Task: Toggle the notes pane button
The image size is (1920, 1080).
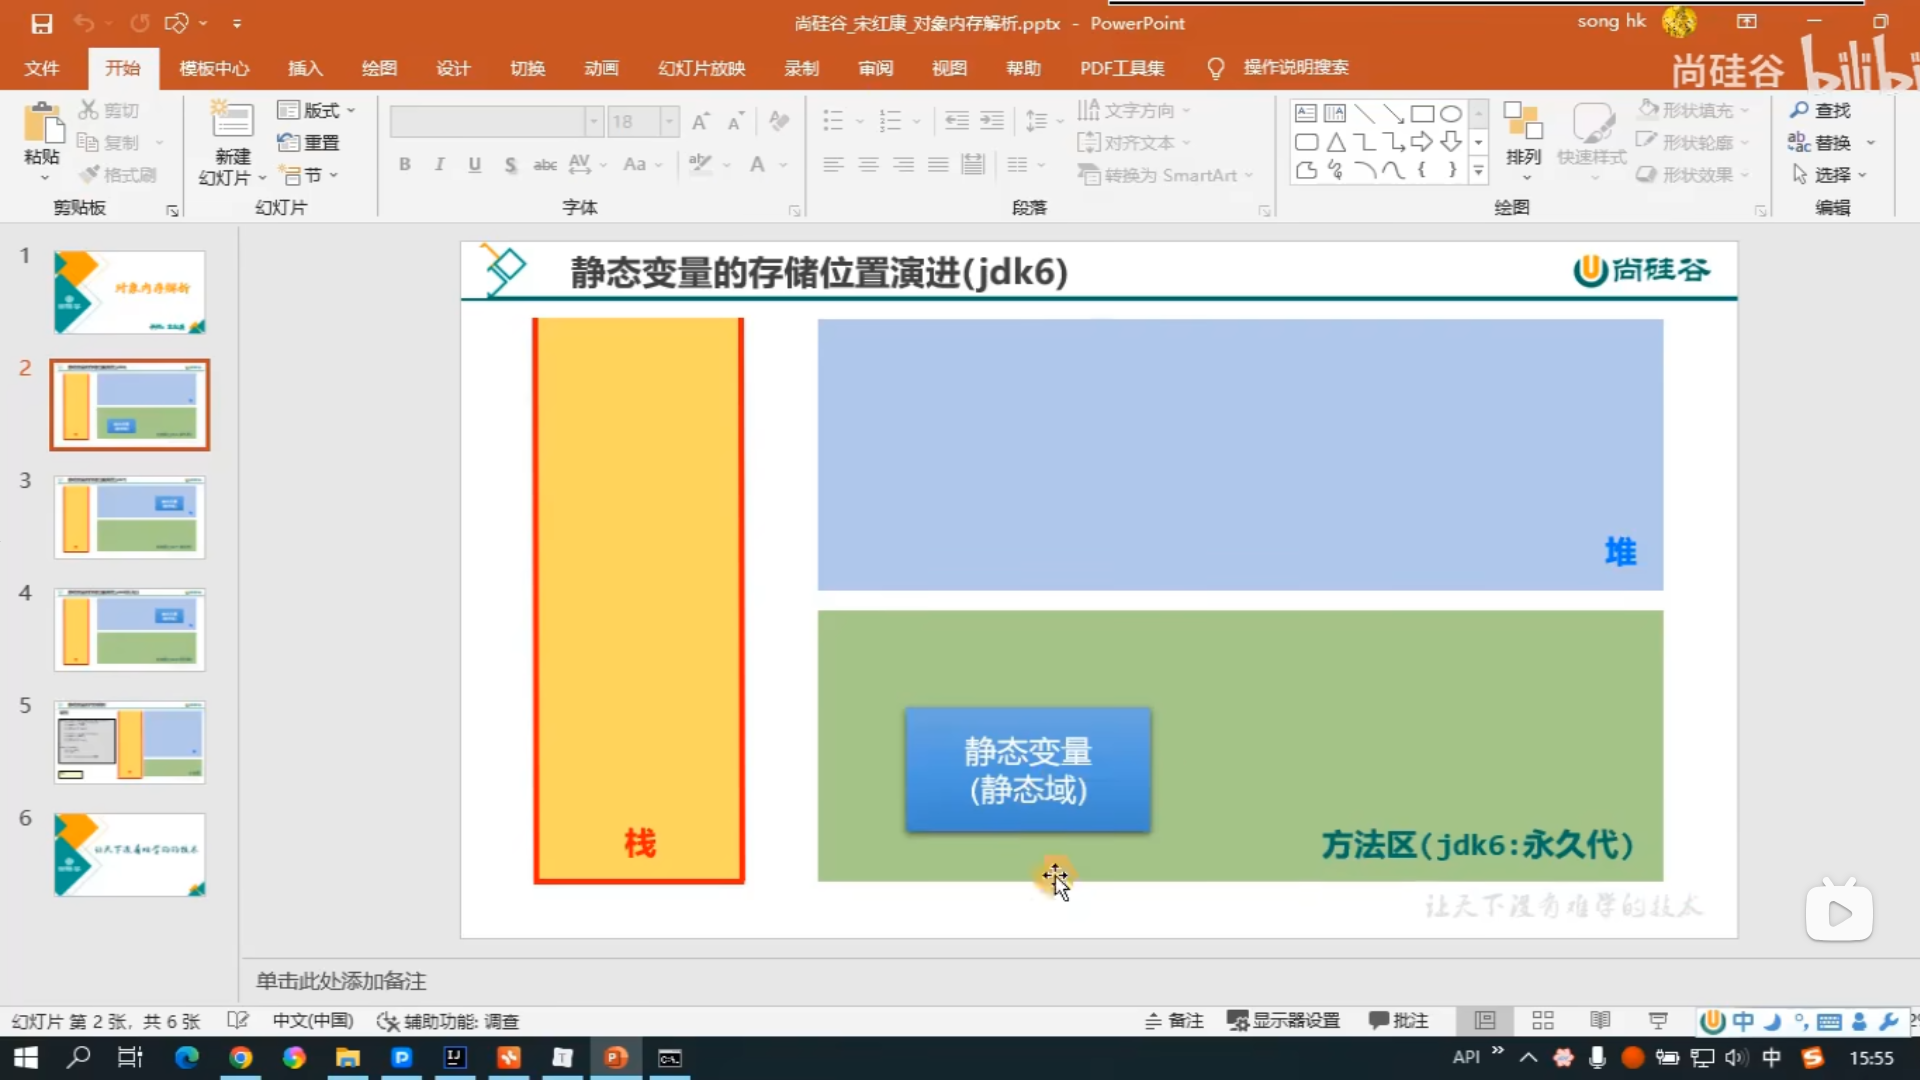Action: coord(1174,1020)
